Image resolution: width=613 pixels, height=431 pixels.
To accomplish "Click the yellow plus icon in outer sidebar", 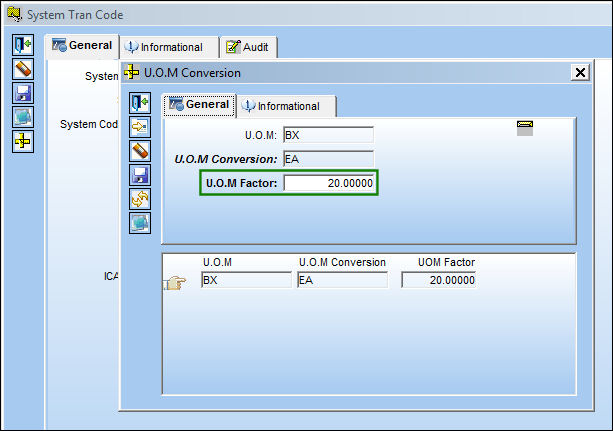I will pyautogui.click(x=23, y=141).
